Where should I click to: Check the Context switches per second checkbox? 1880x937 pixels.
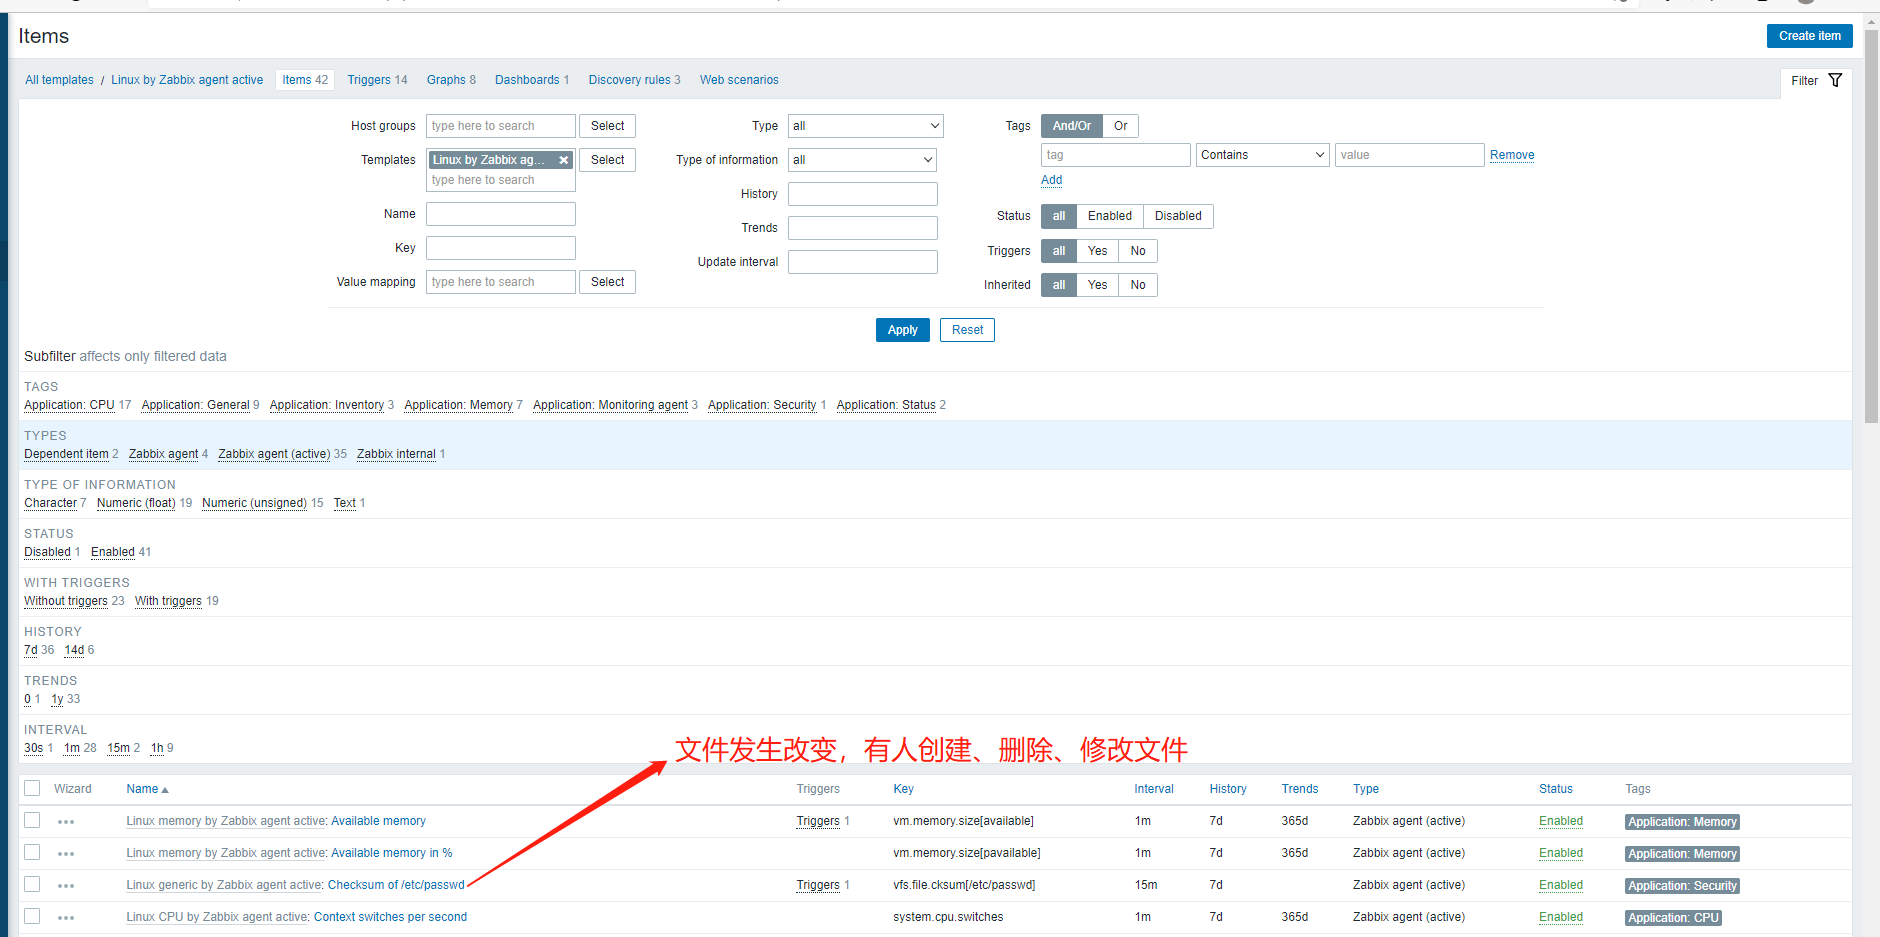[32, 916]
